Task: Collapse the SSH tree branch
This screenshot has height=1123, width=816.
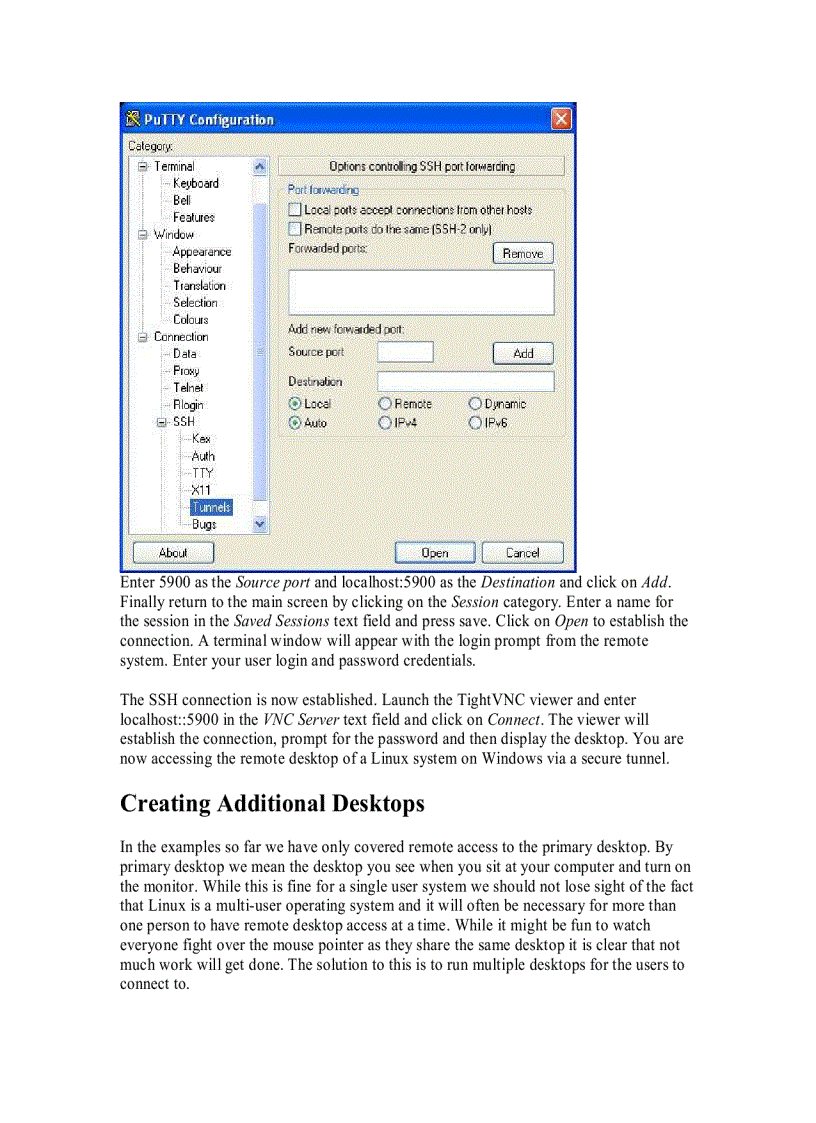Action: 161,421
